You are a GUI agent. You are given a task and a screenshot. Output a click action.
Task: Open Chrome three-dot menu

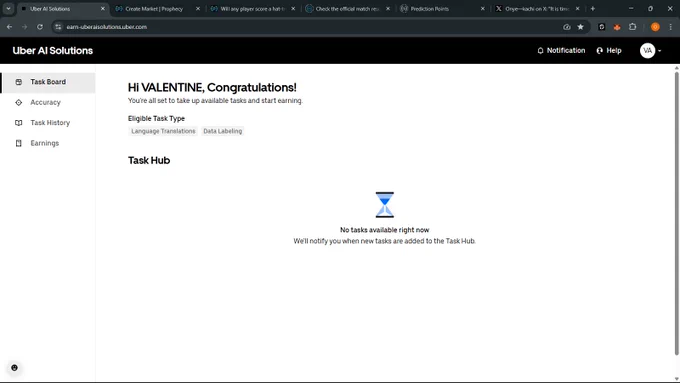(670, 27)
